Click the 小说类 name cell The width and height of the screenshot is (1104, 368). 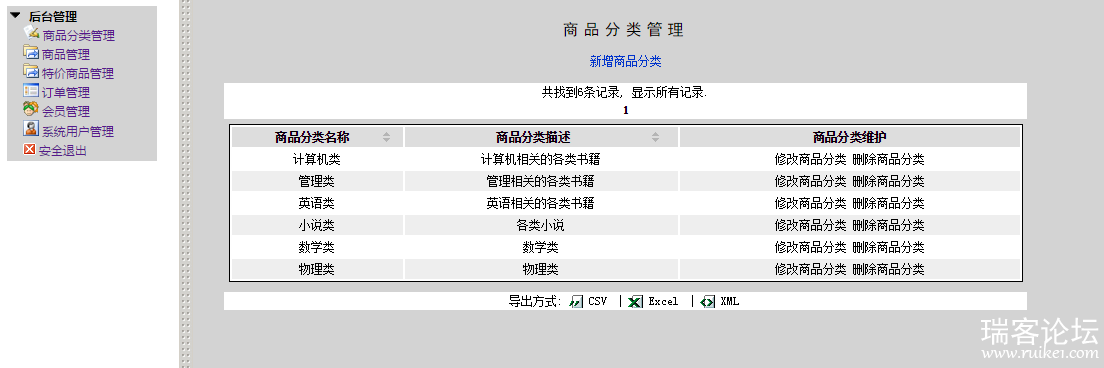(317, 226)
